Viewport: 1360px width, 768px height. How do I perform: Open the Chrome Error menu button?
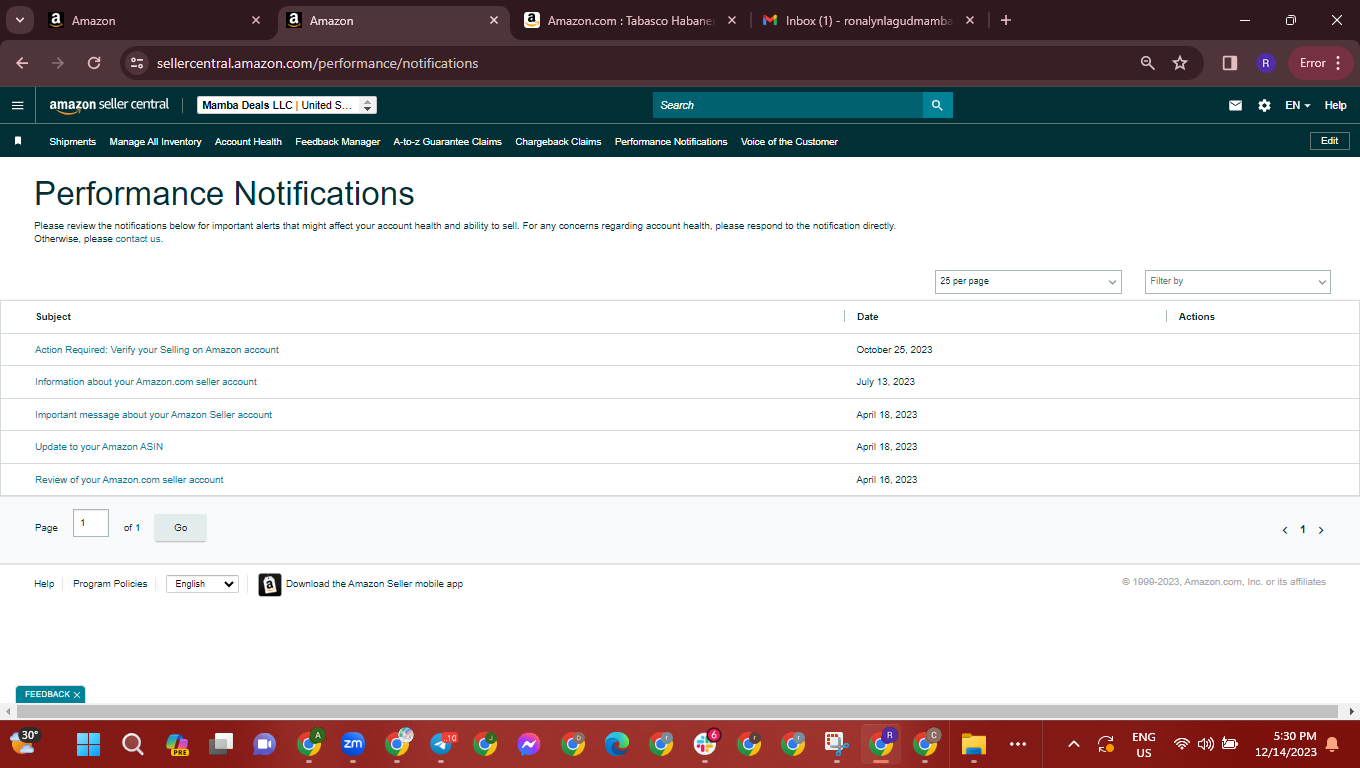tap(1321, 63)
